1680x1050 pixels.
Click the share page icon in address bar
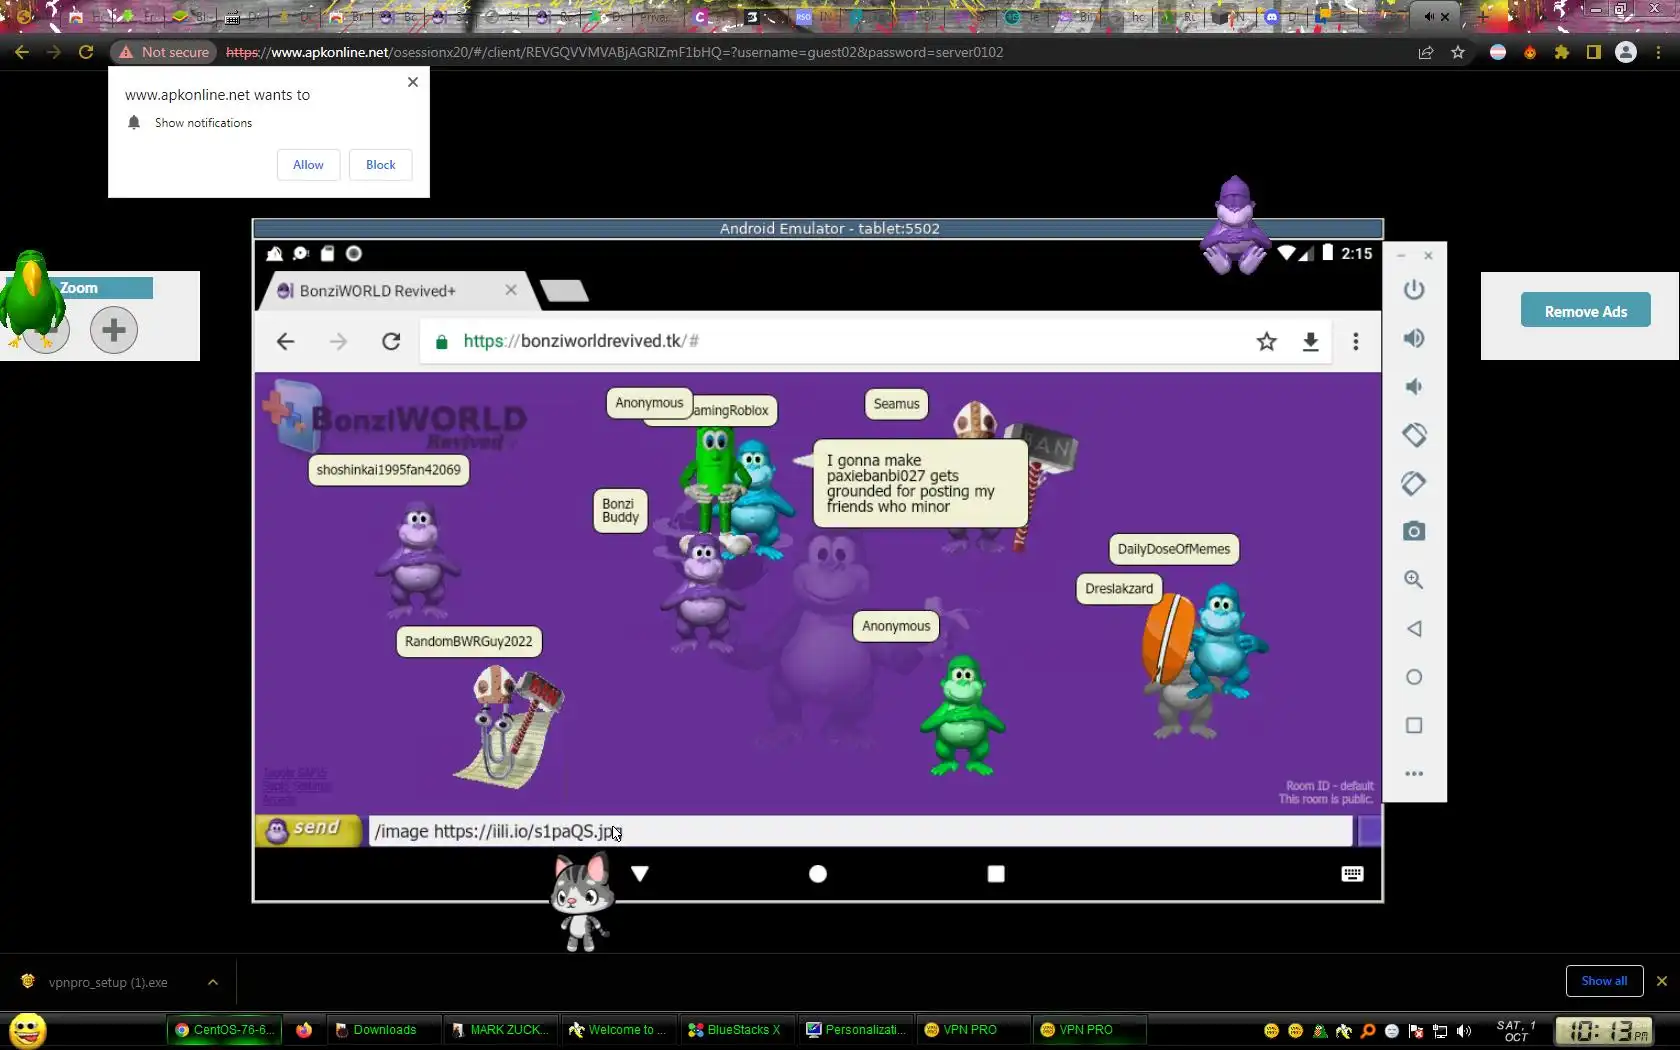pos(1426,52)
